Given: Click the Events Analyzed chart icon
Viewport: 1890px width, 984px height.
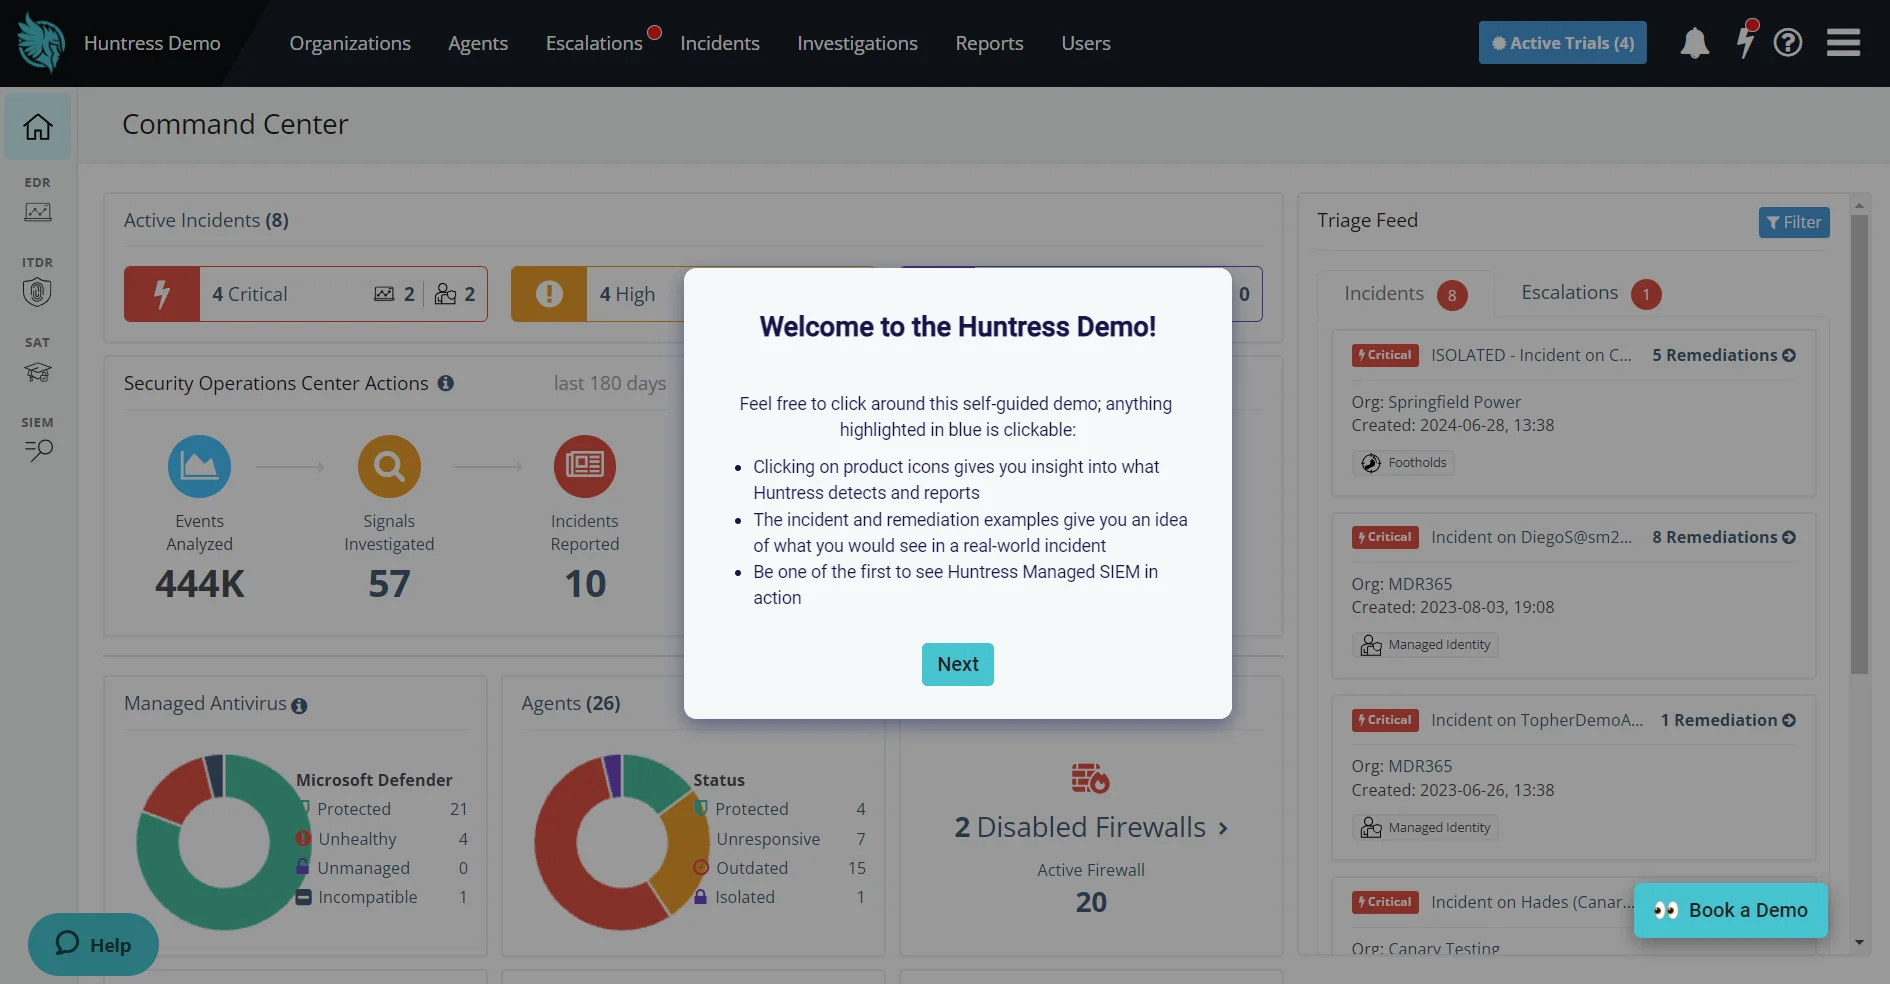Looking at the screenshot, I should [199, 466].
